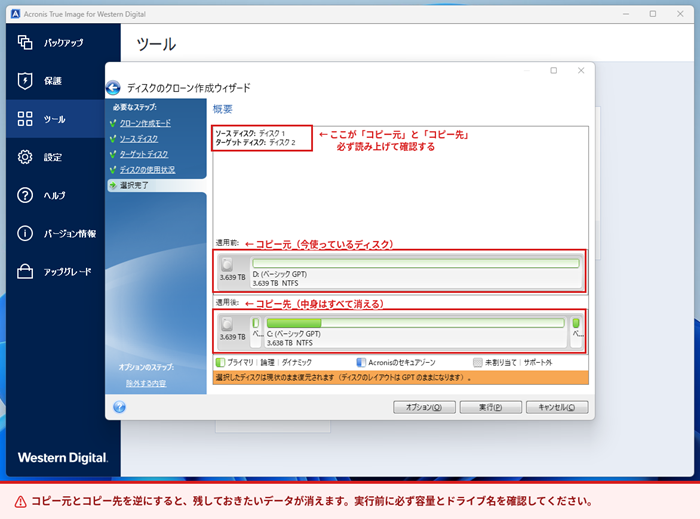Go to the クローン作成モード step
This screenshot has height=519, width=700.
pos(145,123)
